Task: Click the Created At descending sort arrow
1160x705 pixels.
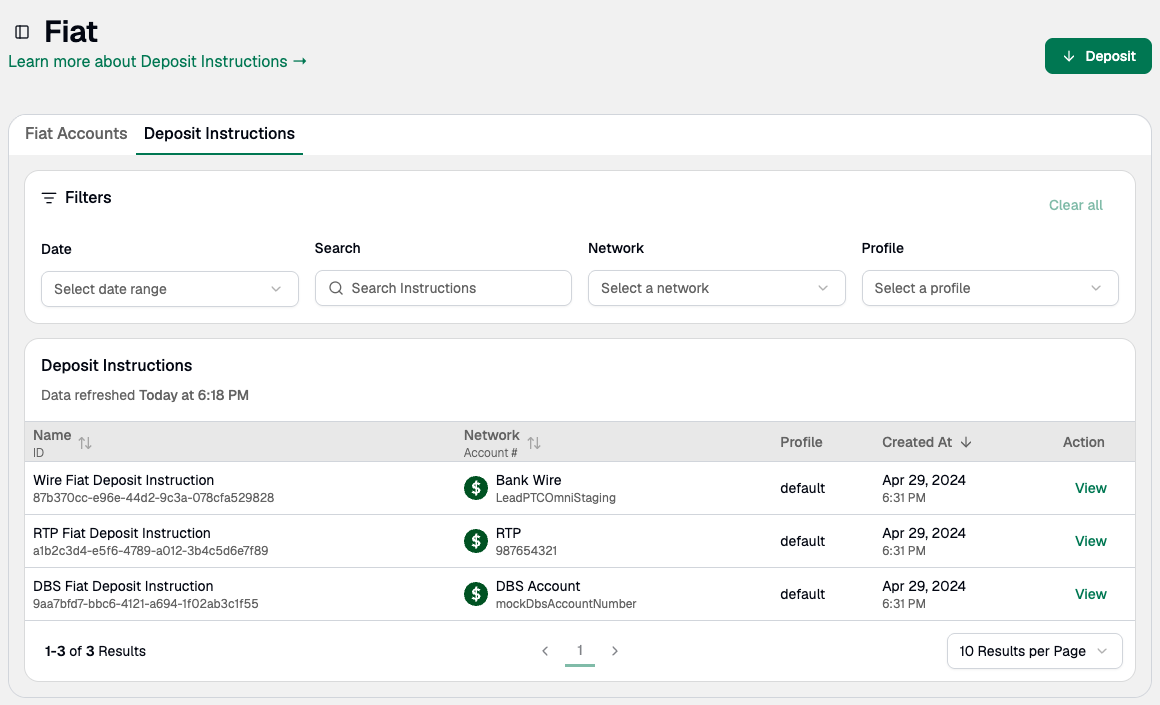Action: [965, 442]
